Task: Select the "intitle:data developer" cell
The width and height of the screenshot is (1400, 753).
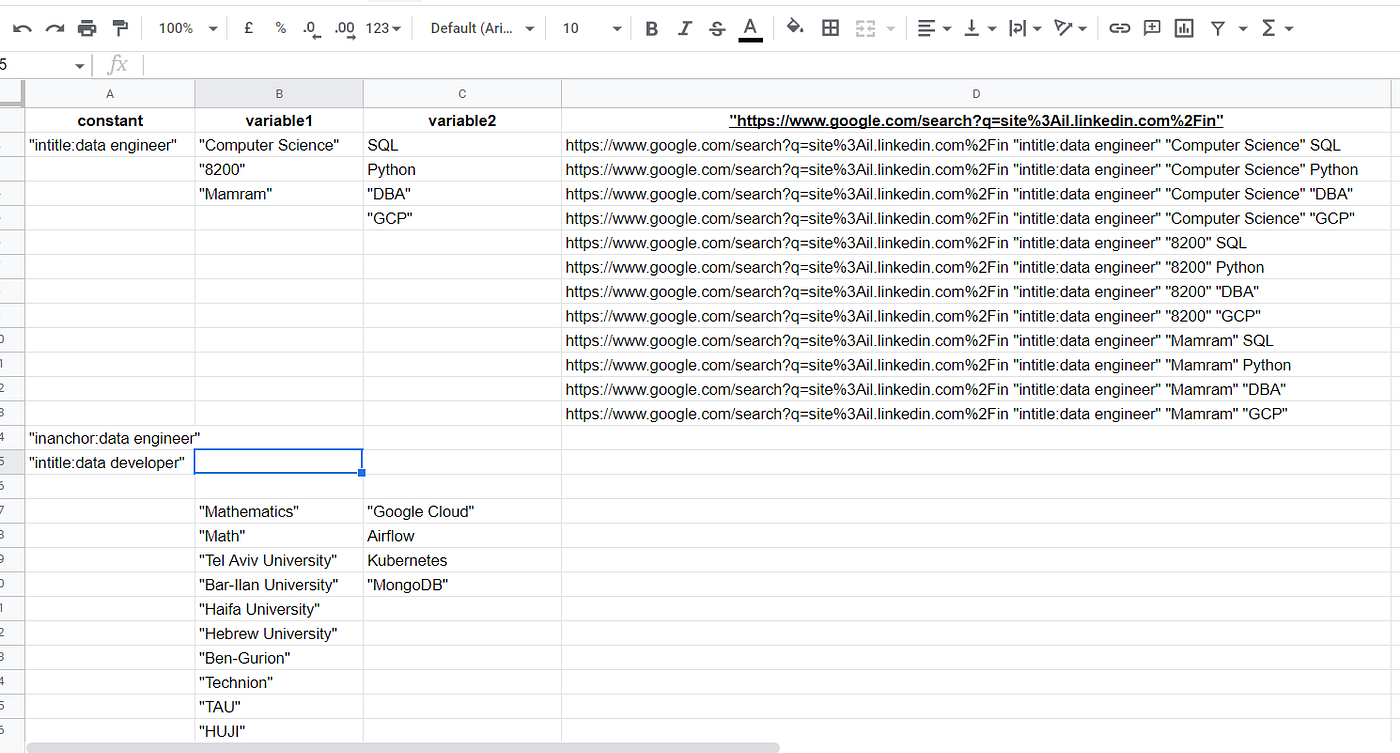Action: click(x=110, y=462)
